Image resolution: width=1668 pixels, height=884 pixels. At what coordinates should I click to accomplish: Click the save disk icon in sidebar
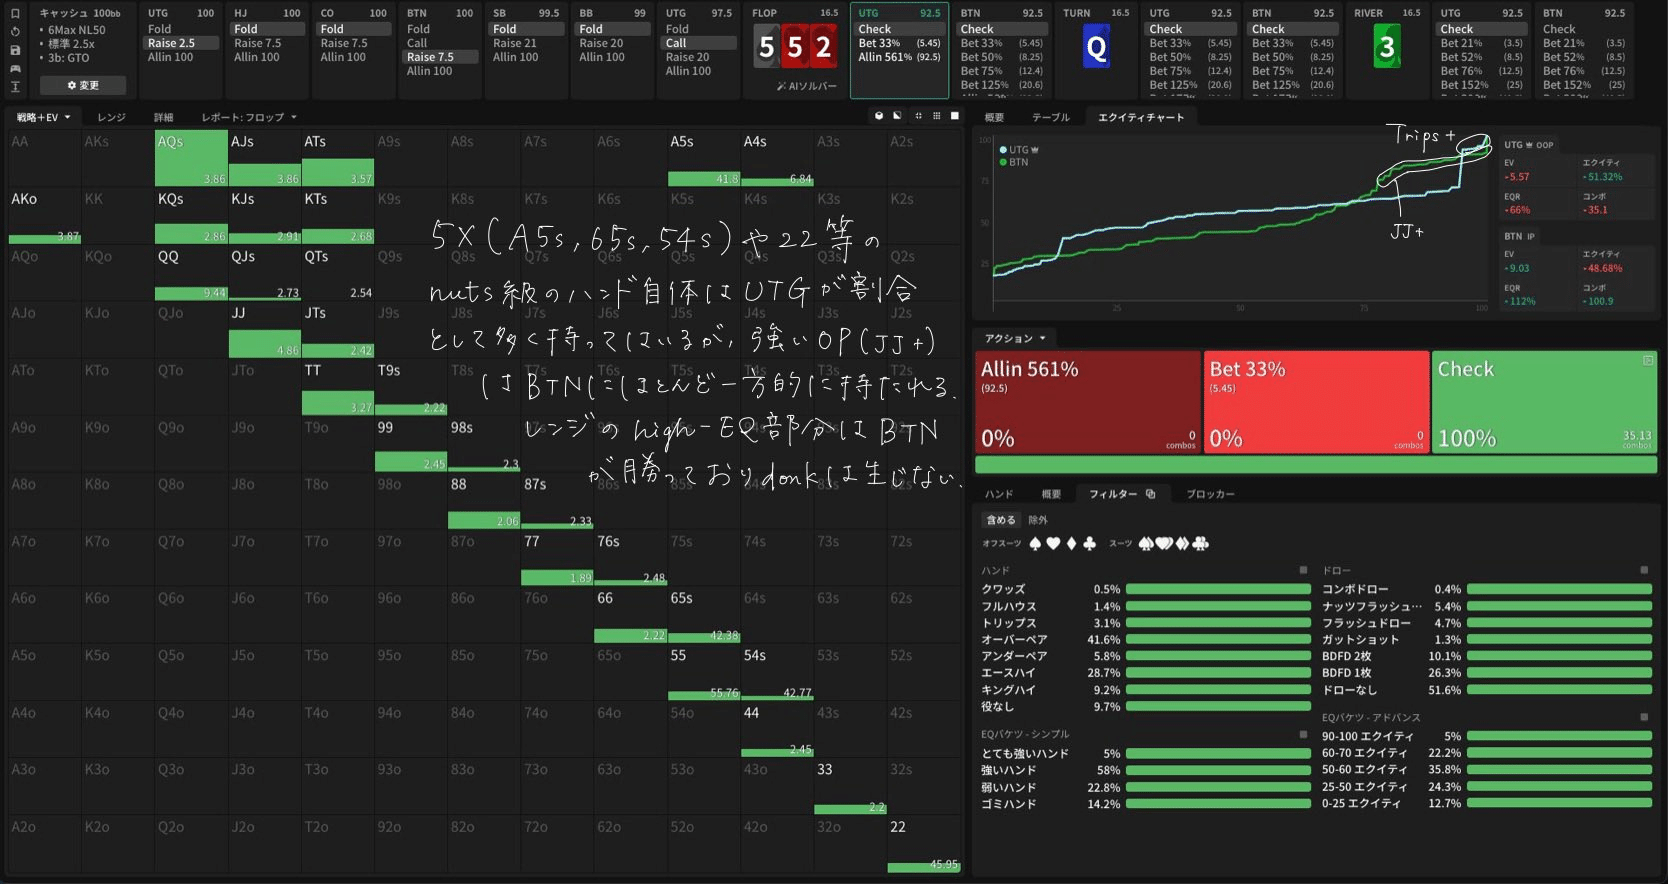pyautogui.click(x=15, y=50)
